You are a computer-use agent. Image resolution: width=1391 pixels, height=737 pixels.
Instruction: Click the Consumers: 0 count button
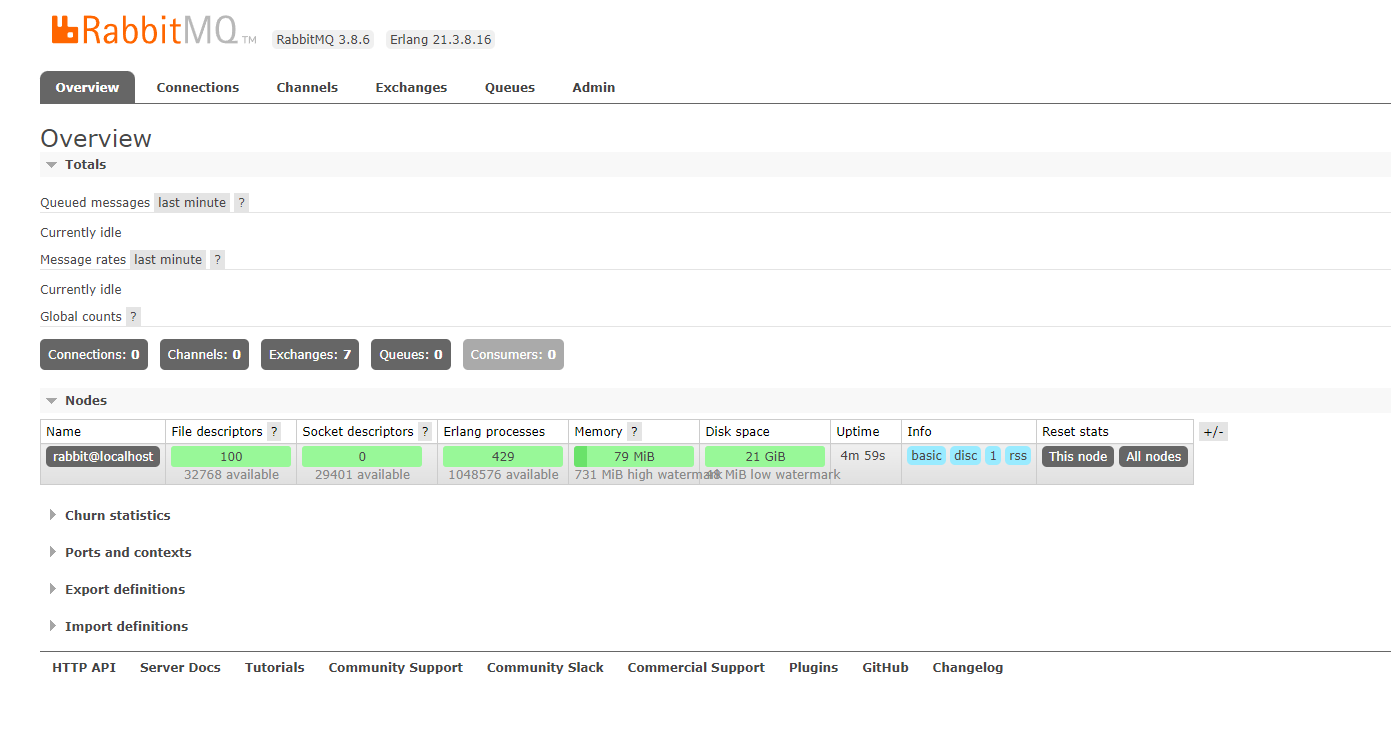(x=513, y=354)
